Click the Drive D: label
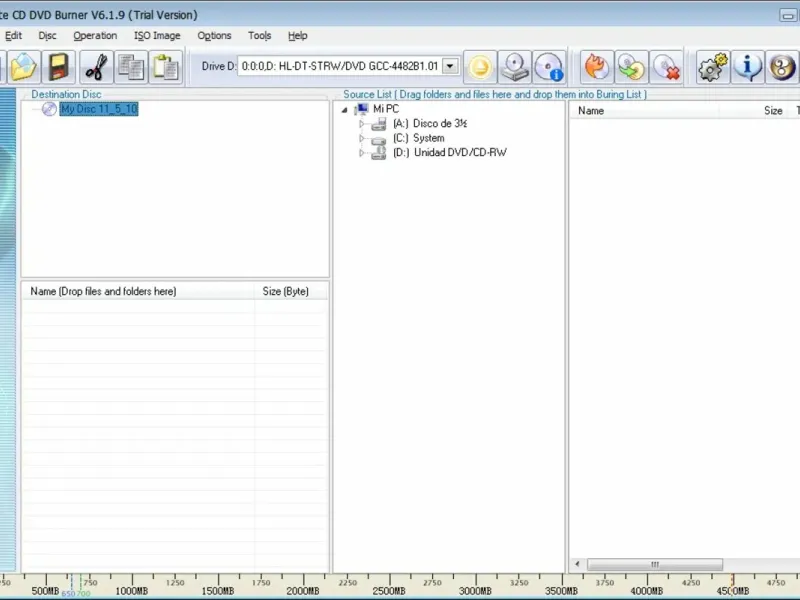The height and width of the screenshot is (600, 800). click(219, 66)
